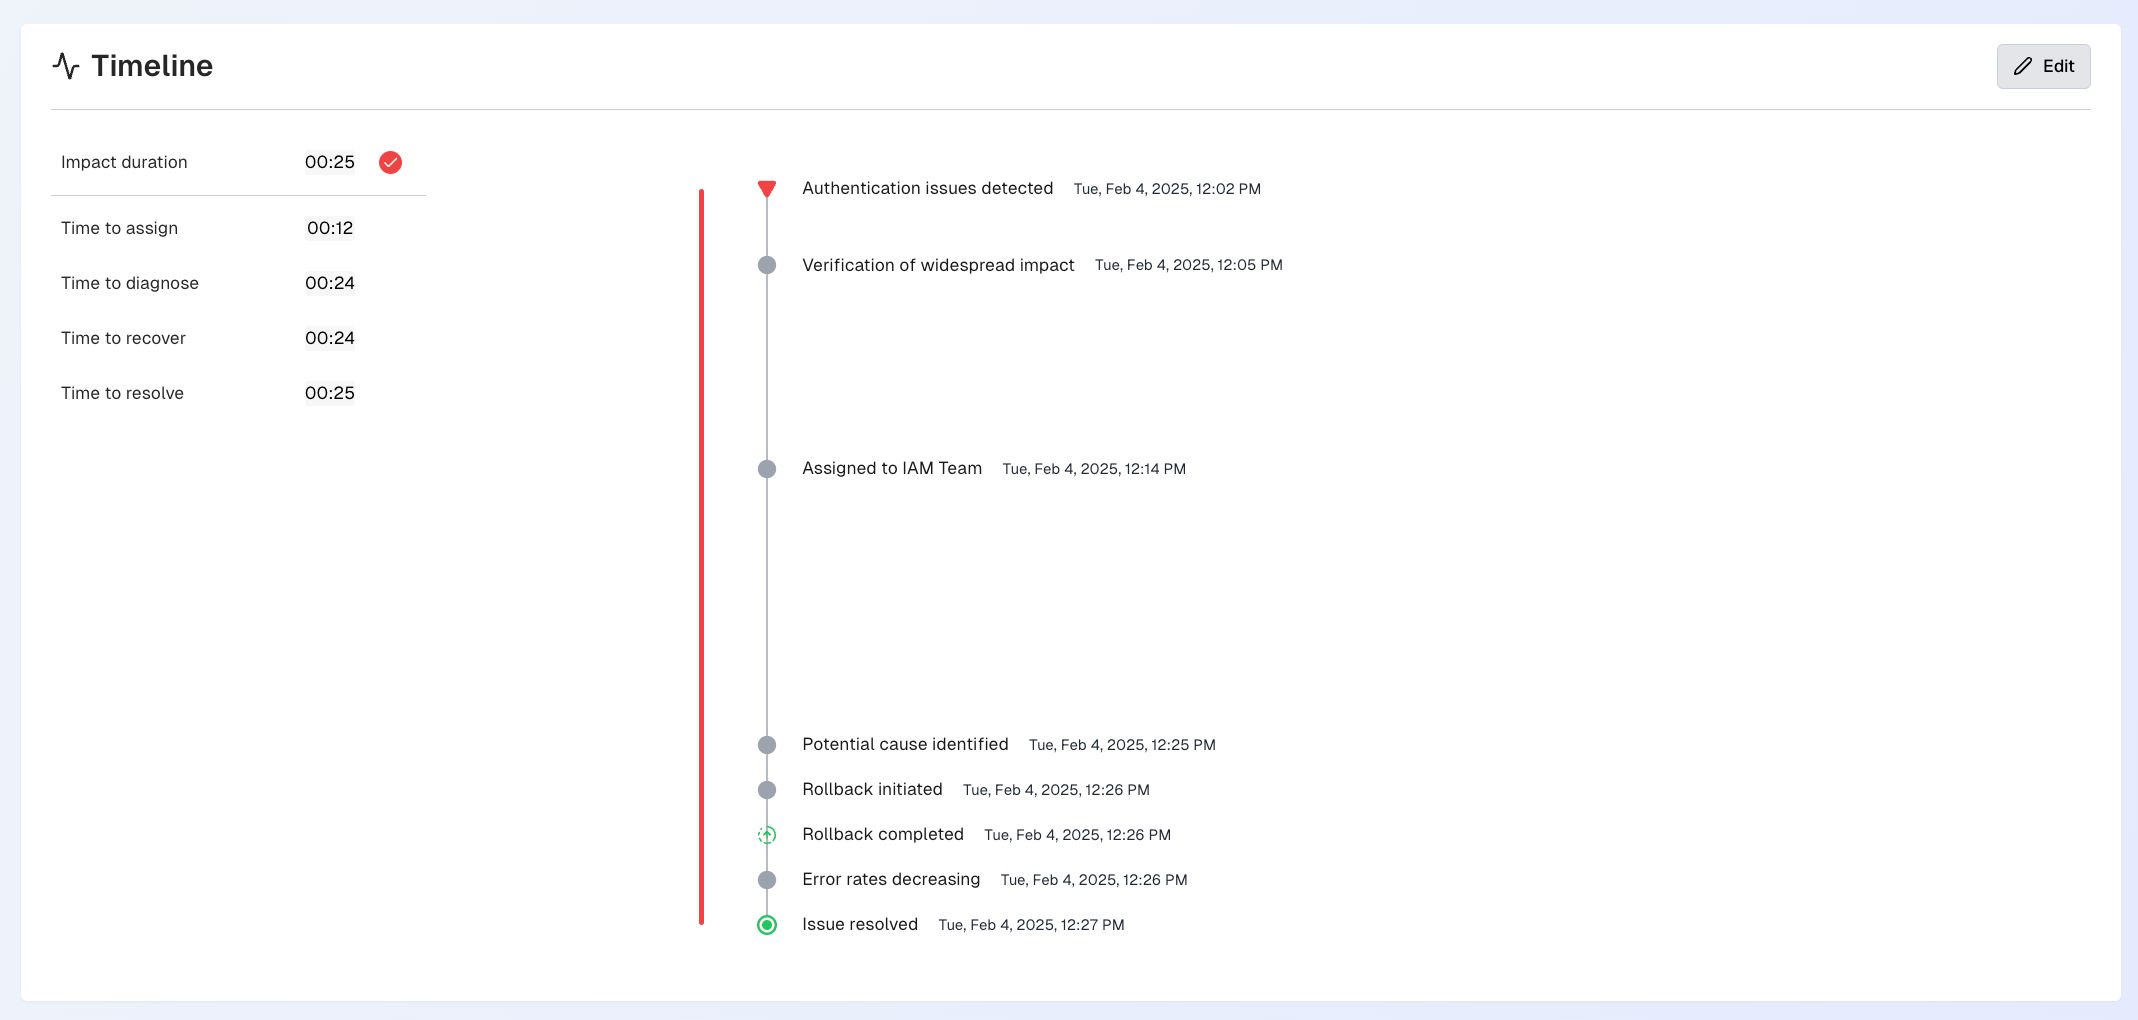Viewport: 2138px width, 1020px height.
Task: Click the pencil icon inside the Edit button
Action: point(2022,66)
